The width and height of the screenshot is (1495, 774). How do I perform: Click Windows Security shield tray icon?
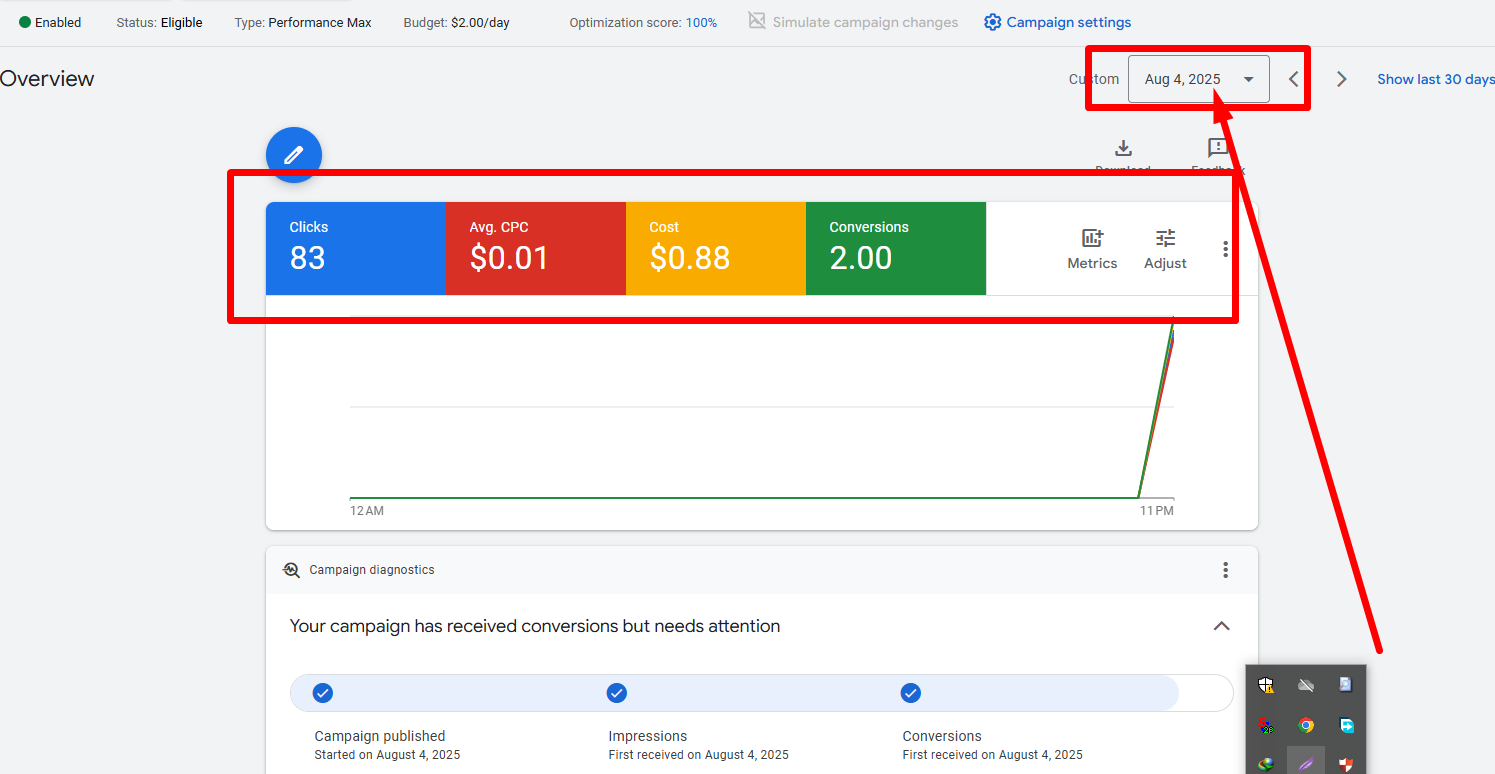point(1266,685)
